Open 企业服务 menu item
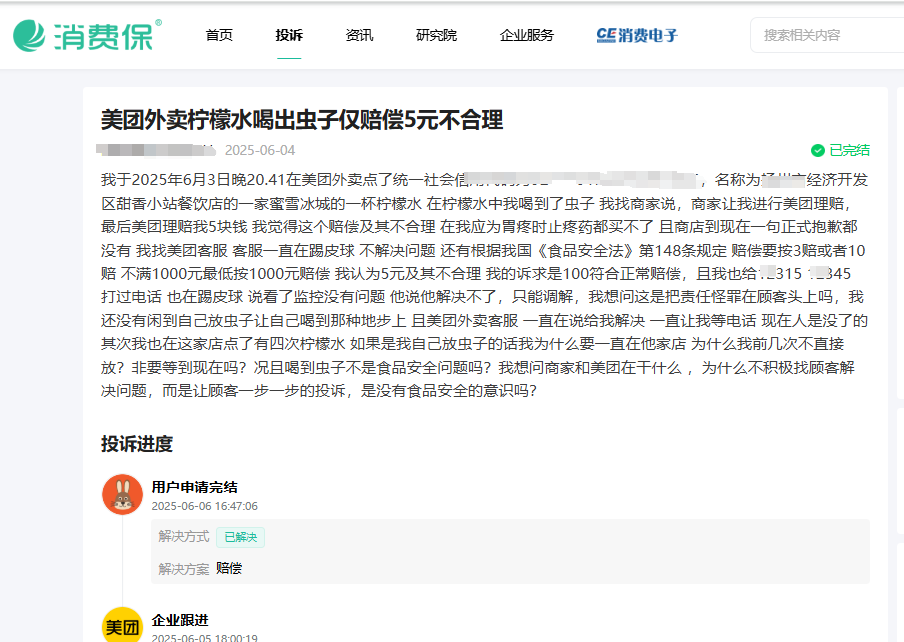 526,35
